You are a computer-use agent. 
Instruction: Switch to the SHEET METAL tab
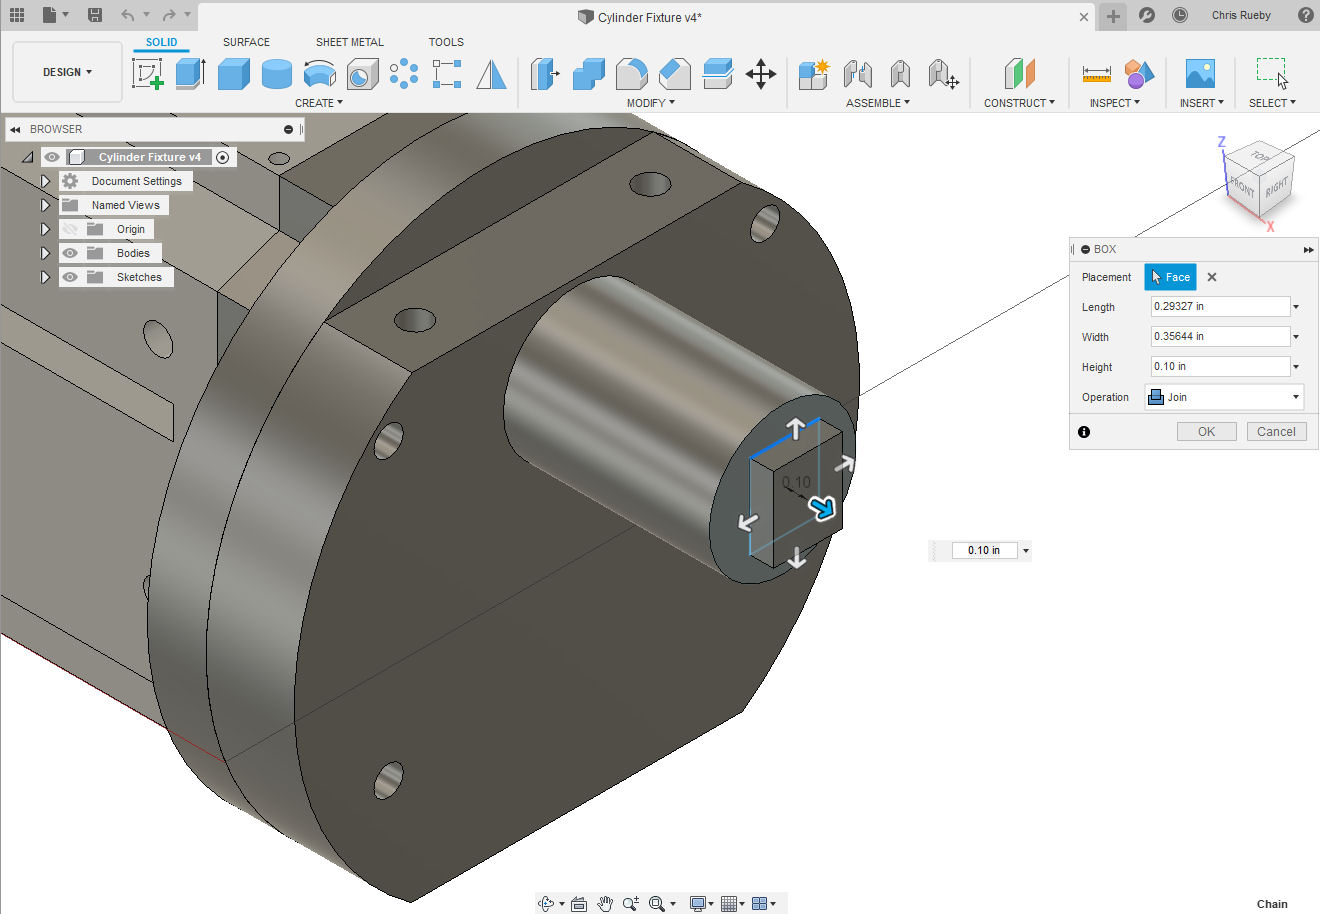point(350,42)
